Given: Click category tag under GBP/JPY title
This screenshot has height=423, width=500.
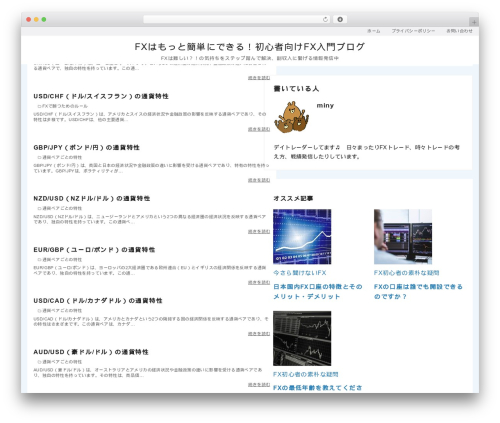Looking at the screenshot, I should 60,157.
